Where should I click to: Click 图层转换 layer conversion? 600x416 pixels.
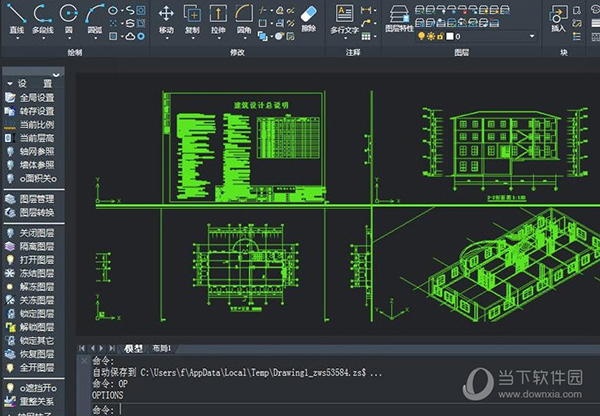pyautogui.click(x=30, y=212)
